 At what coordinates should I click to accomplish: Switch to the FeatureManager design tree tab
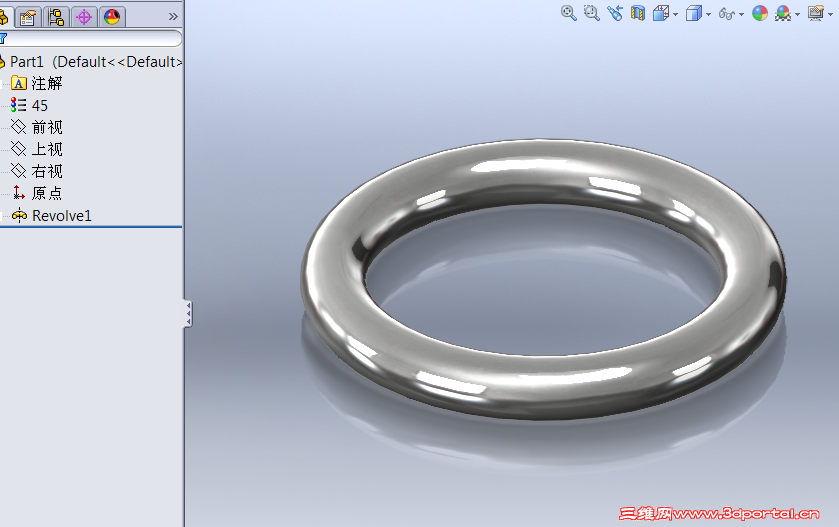[5, 17]
